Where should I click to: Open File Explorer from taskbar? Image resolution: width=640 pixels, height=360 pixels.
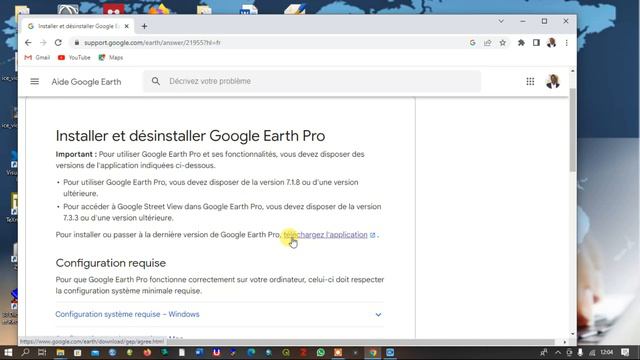[x=60, y=352]
